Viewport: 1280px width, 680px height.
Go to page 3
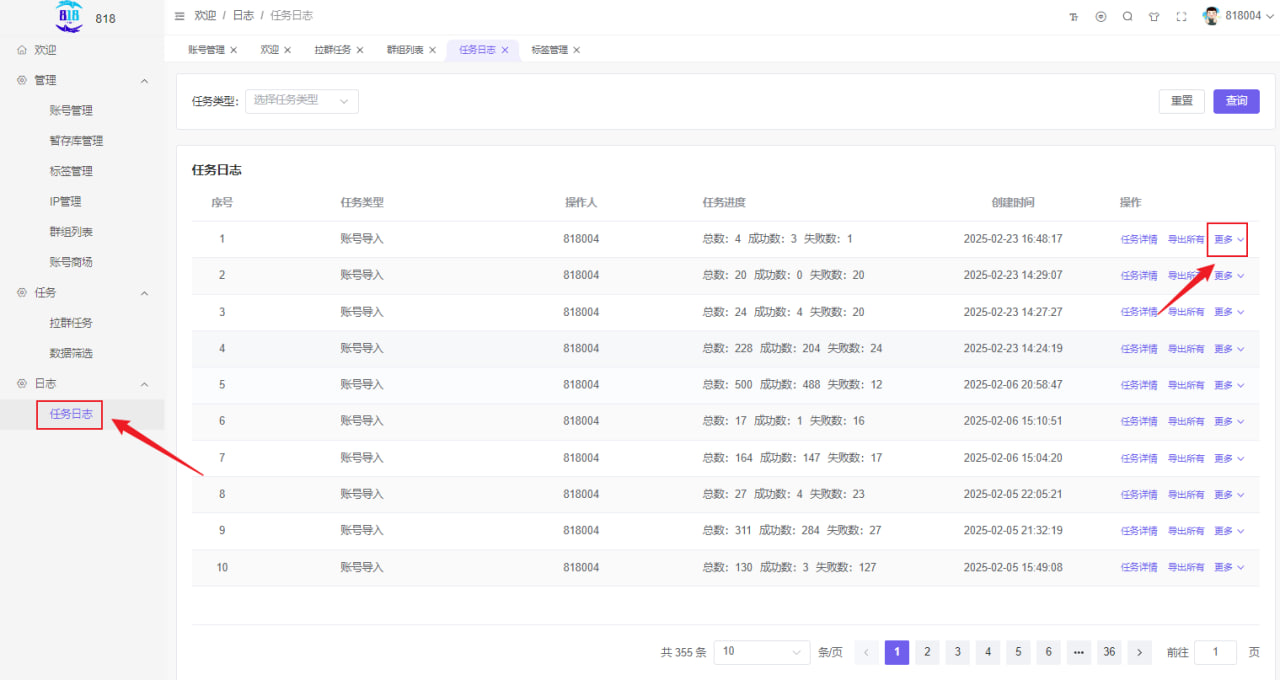click(958, 652)
